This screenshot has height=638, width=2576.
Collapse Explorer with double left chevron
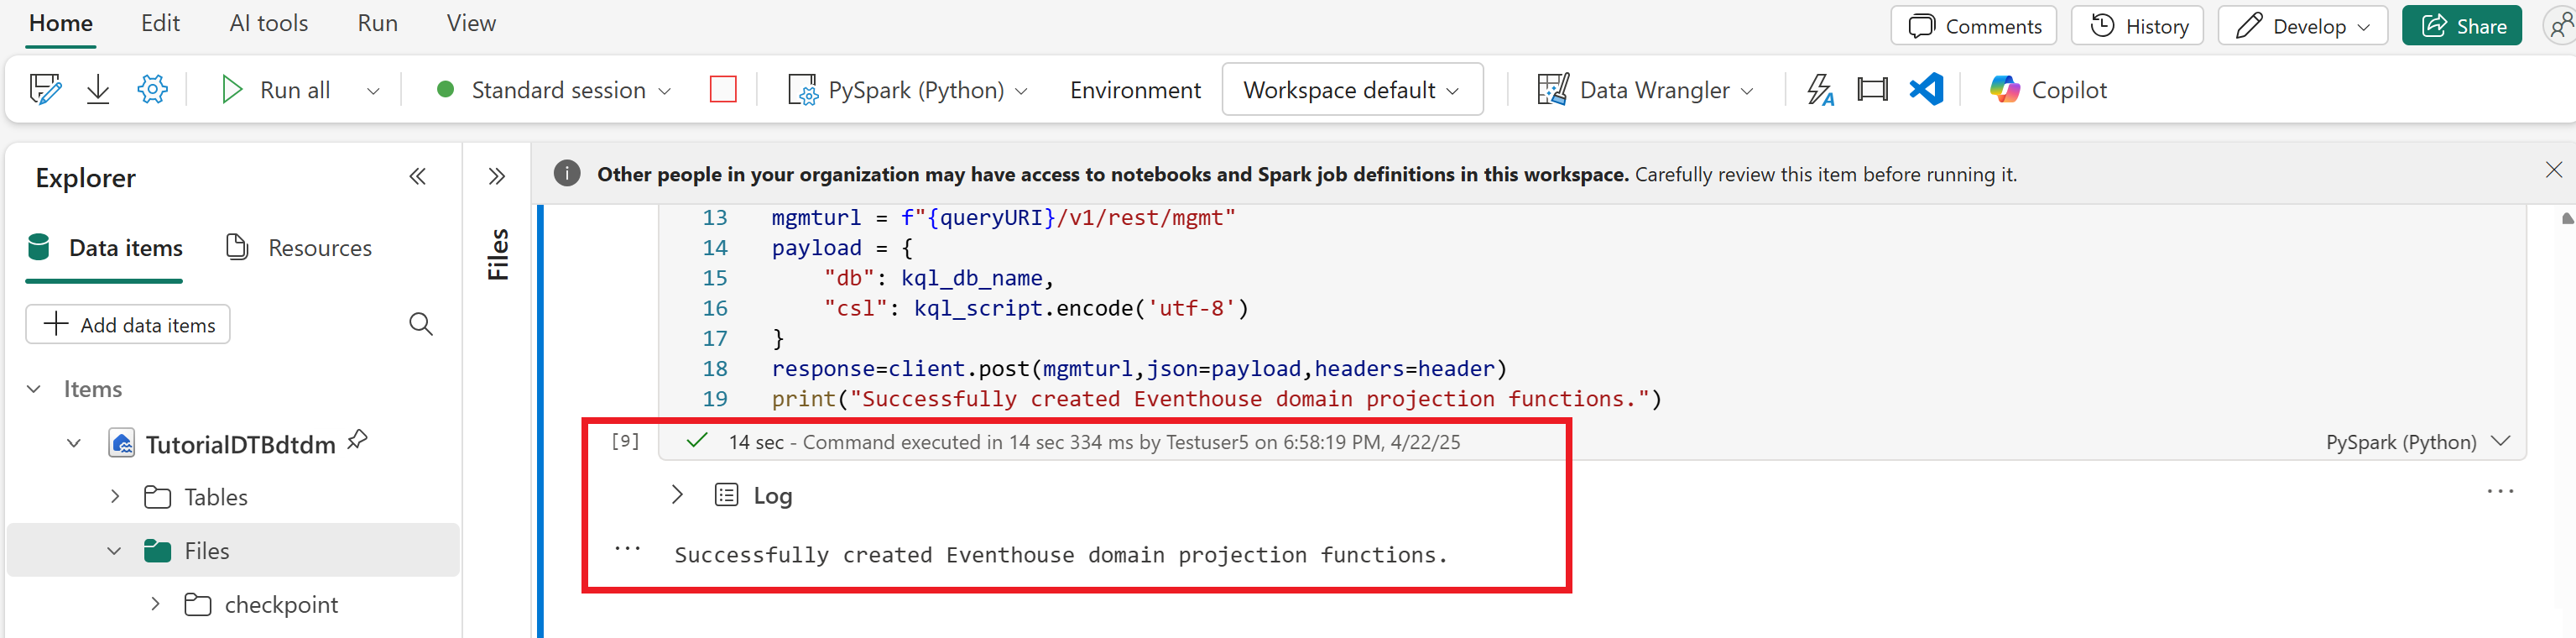coord(418,177)
